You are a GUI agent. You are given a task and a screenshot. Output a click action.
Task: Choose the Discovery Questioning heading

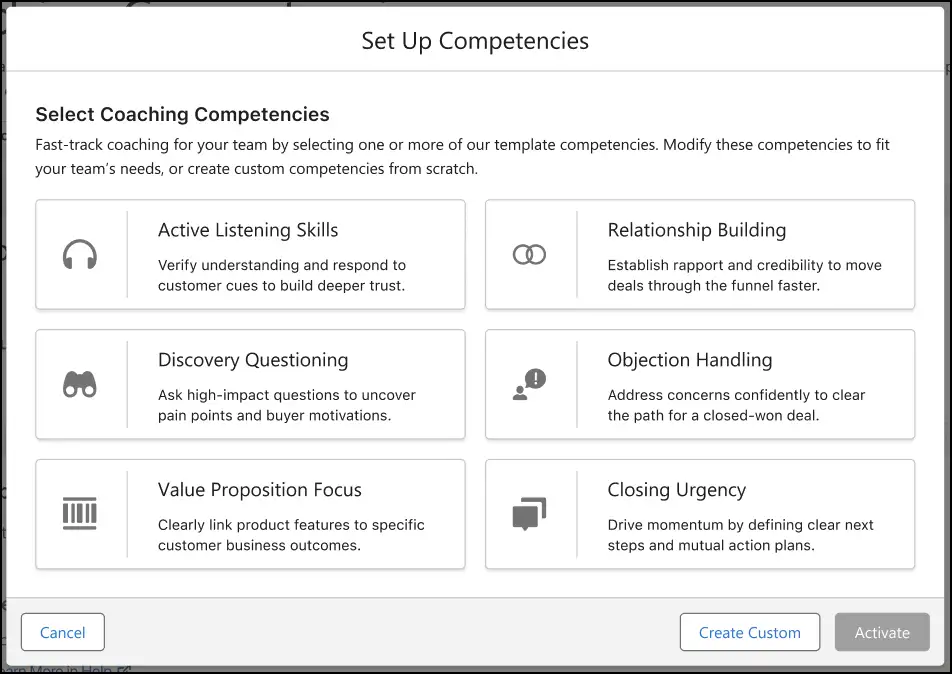click(253, 360)
